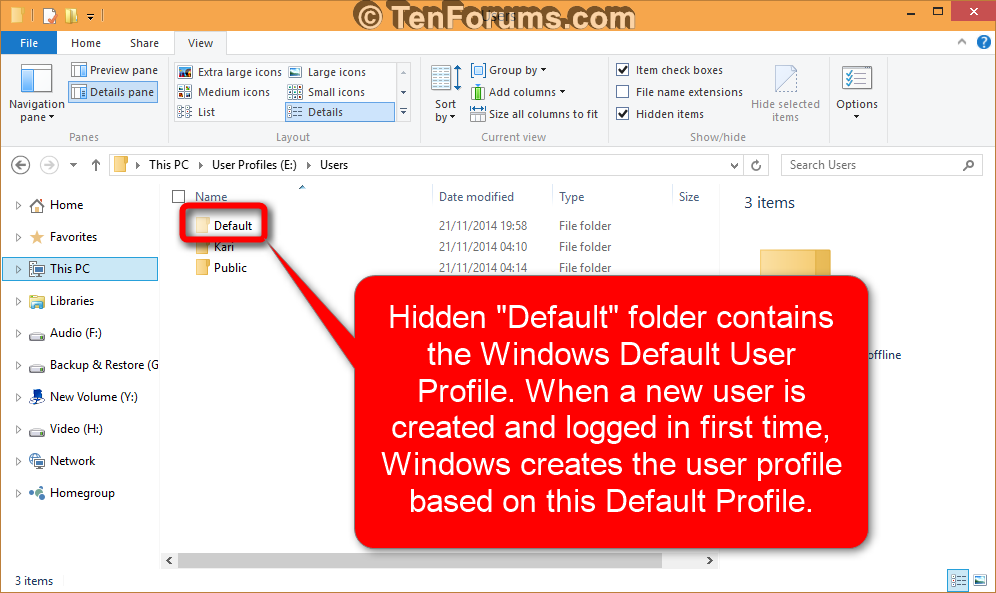This screenshot has height=593, width=996.
Task: Open folder Options in the ribbon
Action: pyautogui.click(x=856, y=93)
